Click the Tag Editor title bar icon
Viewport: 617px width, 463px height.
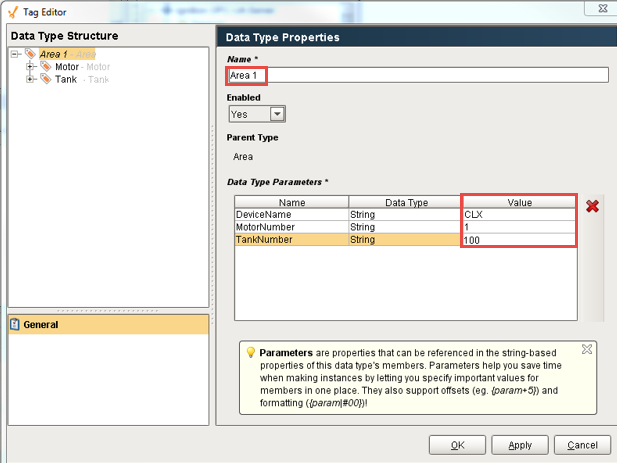coord(12,12)
